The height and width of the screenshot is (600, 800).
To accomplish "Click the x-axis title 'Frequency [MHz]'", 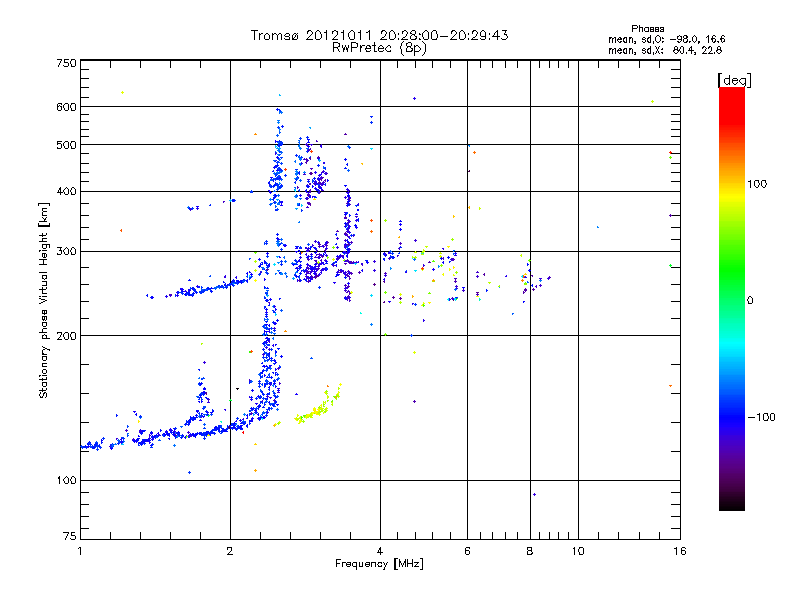I will 379,564.
